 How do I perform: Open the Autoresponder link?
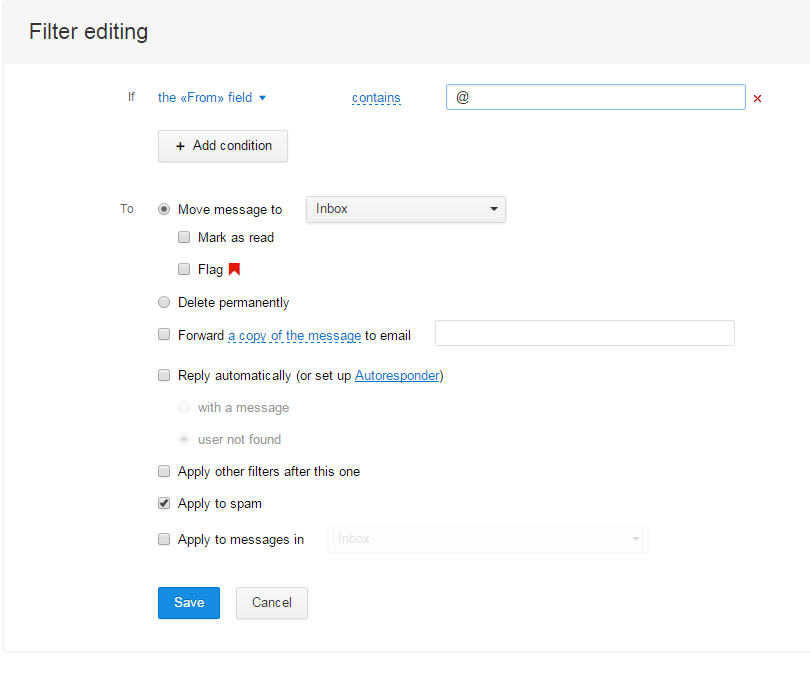point(397,376)
